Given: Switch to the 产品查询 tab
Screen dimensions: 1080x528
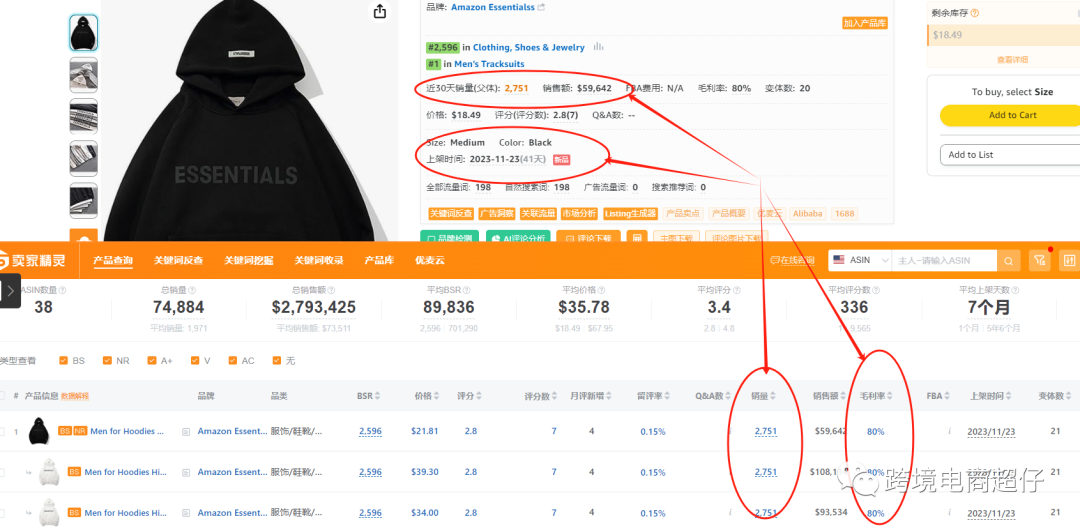Looking at the screenshot, I should [113, 260].
